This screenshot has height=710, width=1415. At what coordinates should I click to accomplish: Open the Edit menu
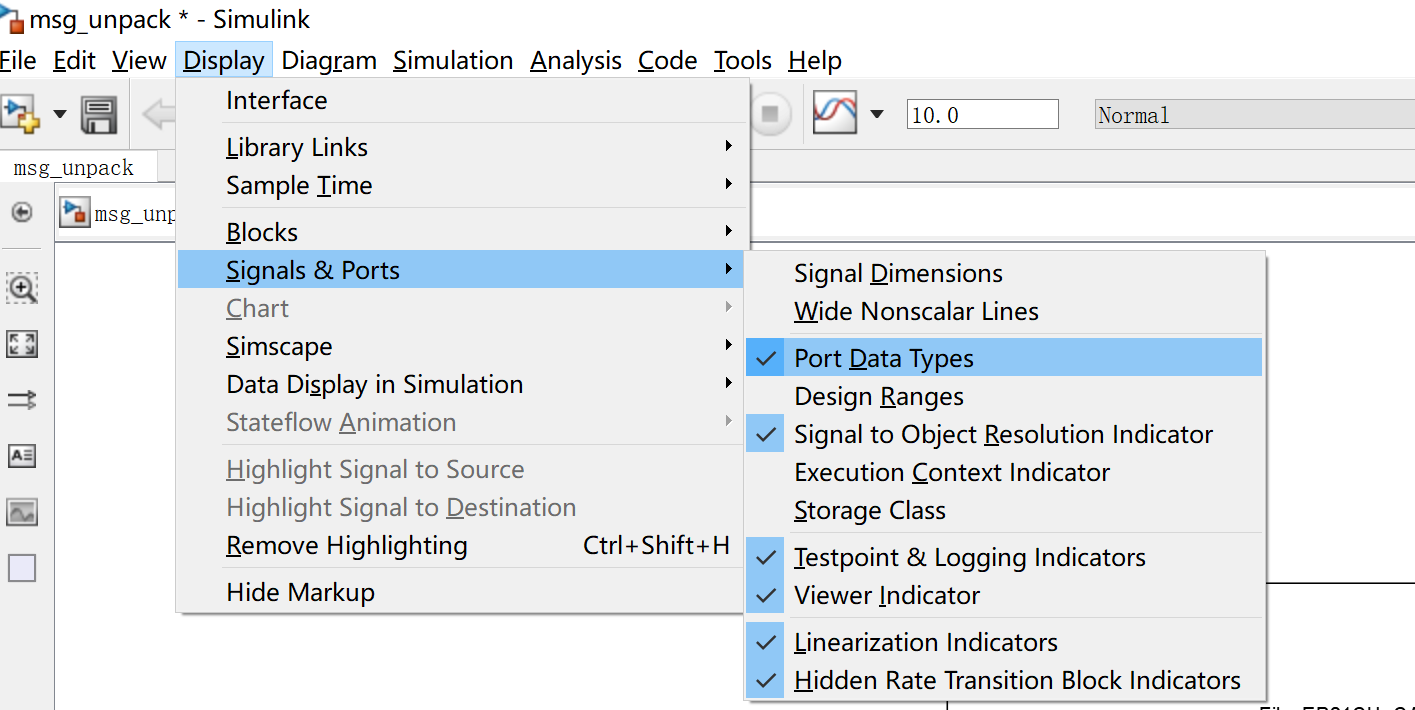coord(74,61)
